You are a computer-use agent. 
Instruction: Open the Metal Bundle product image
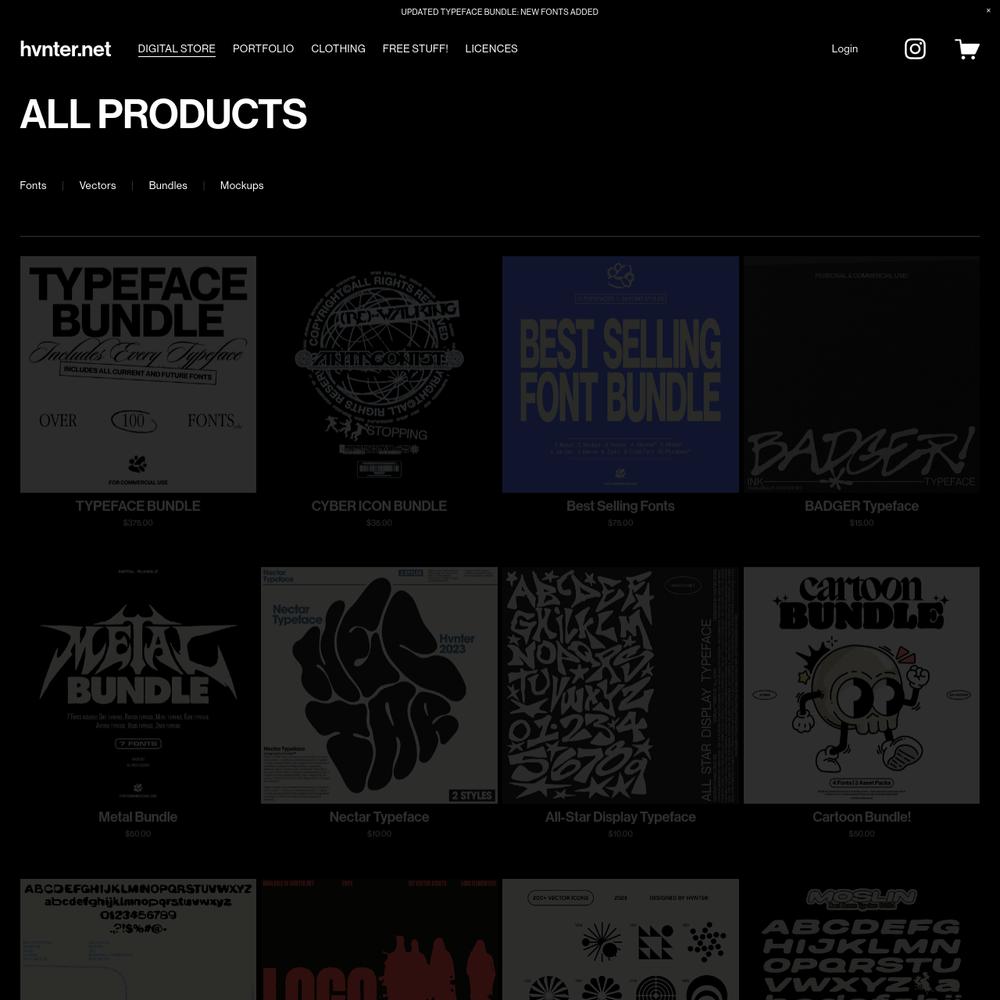[138, 685]
